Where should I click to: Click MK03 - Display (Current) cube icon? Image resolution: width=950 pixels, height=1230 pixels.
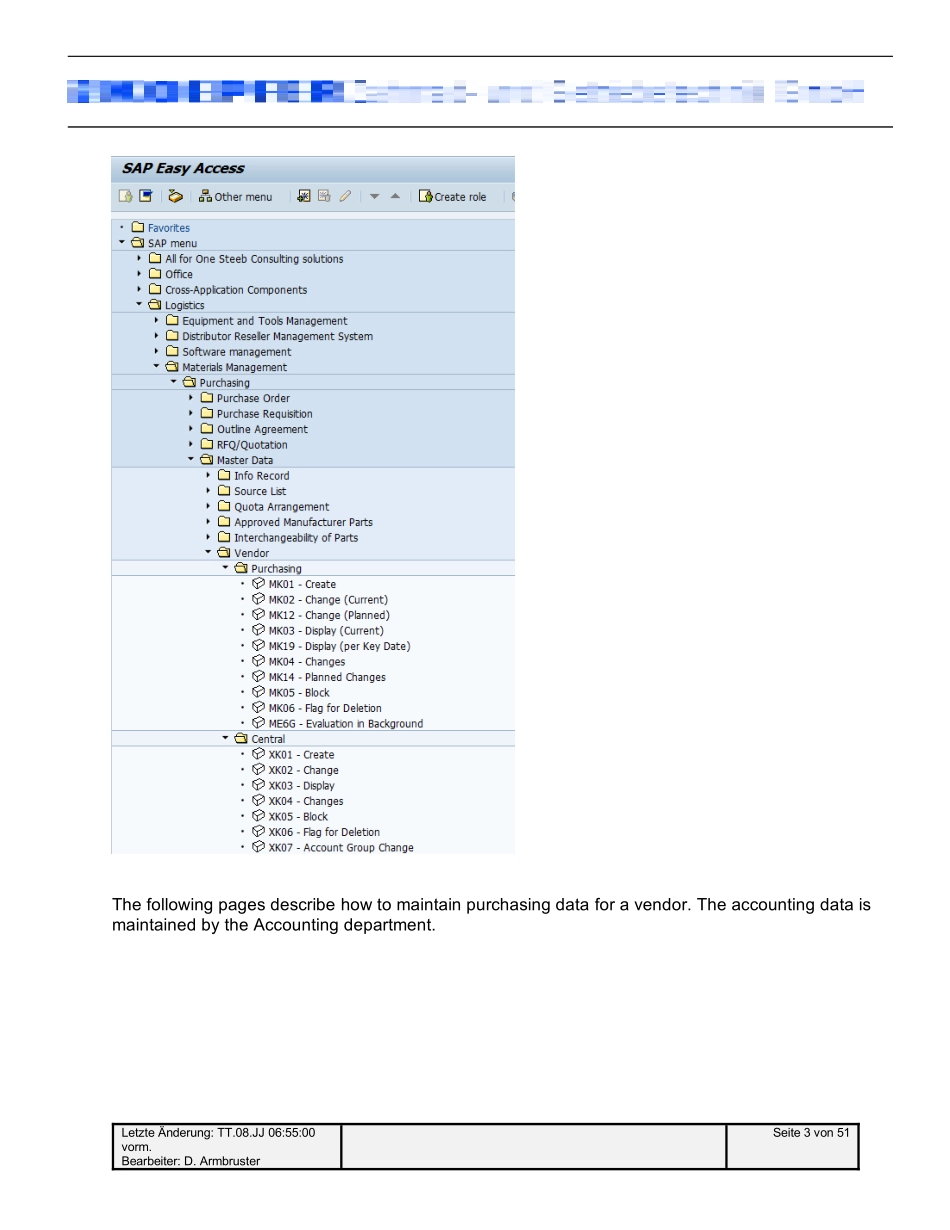[x=258, y=630]
